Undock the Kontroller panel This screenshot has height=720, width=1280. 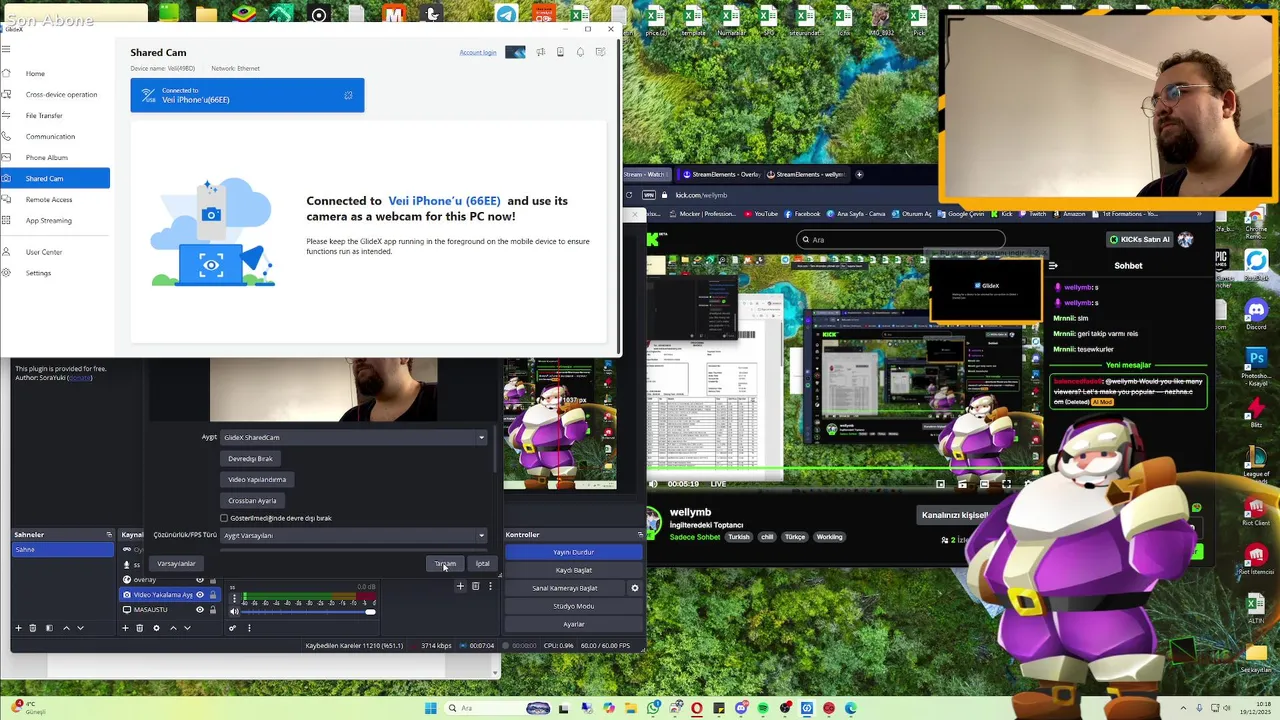(640, 535)
